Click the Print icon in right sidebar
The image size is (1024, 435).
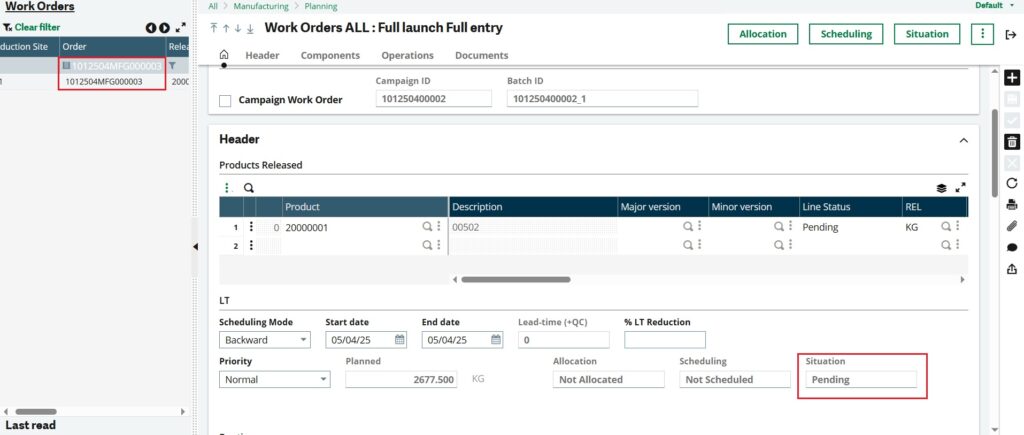(x=1012, y=205)
